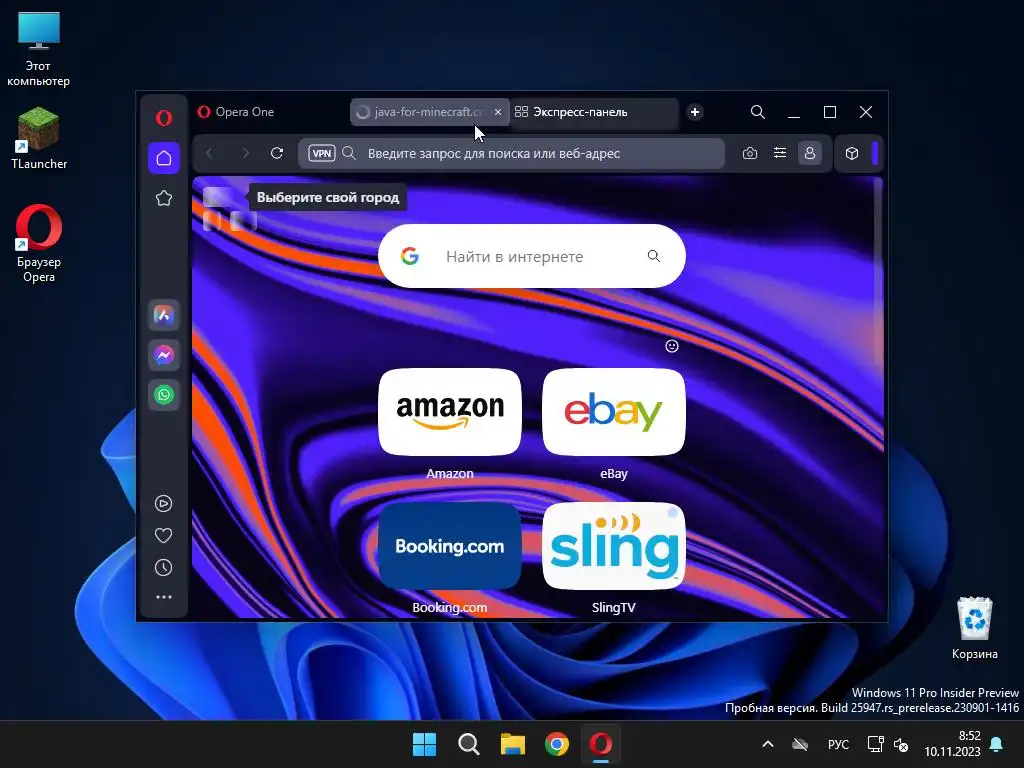Open the Windows Start menu
Viewport: 1024px width, 768px height.
coord(424,744)
